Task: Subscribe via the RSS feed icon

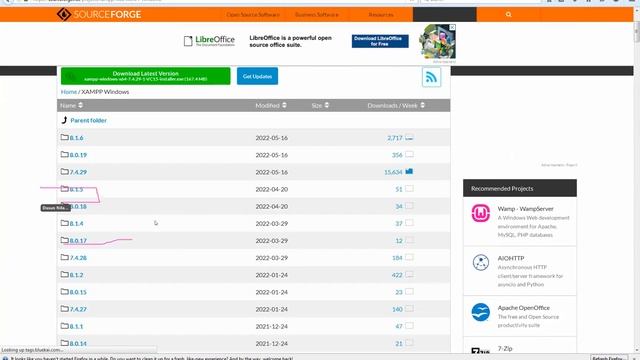Action: pos(431,77)
